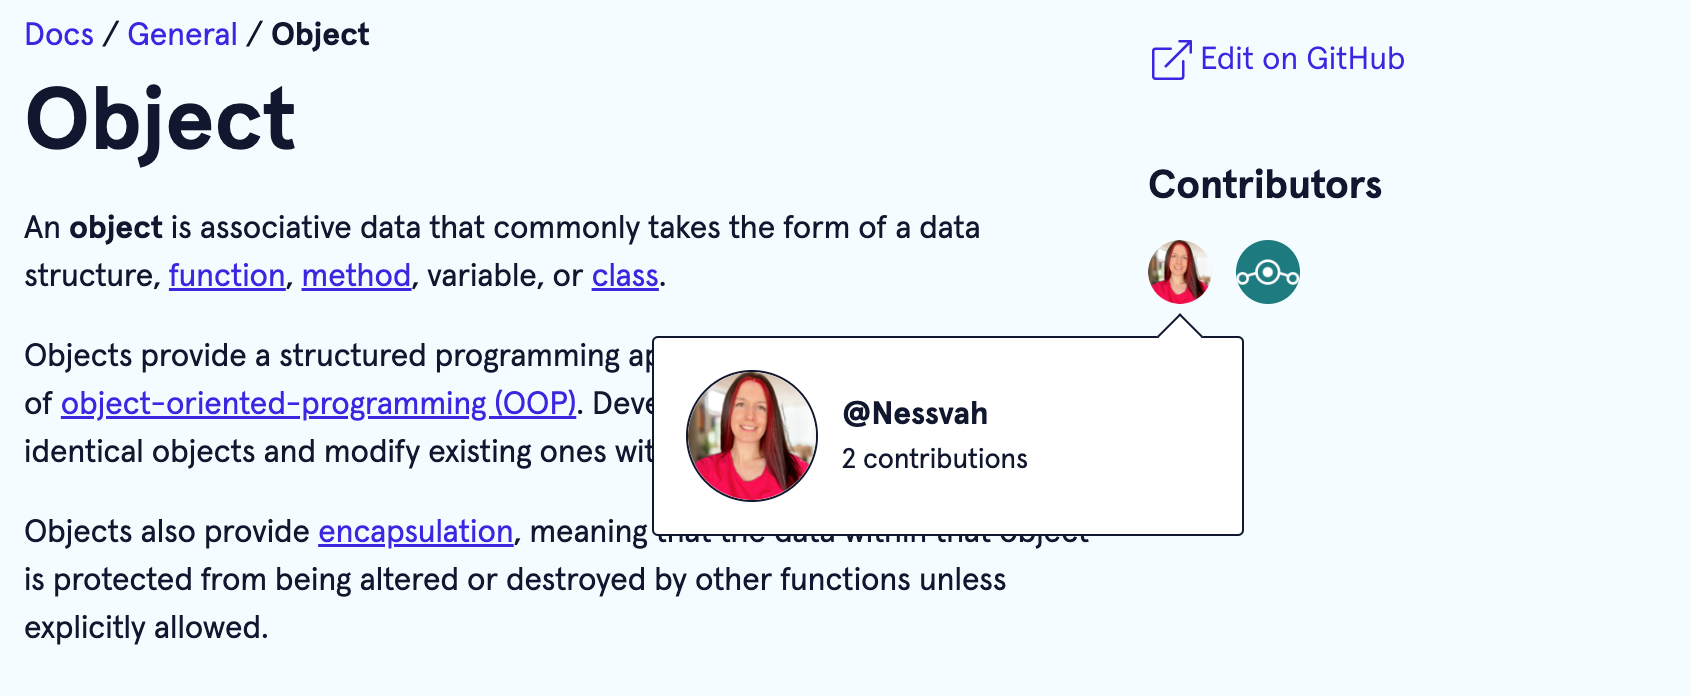The image size is (1690, 696).
Task: Open the function definition link
Action: tap(226, 275)
